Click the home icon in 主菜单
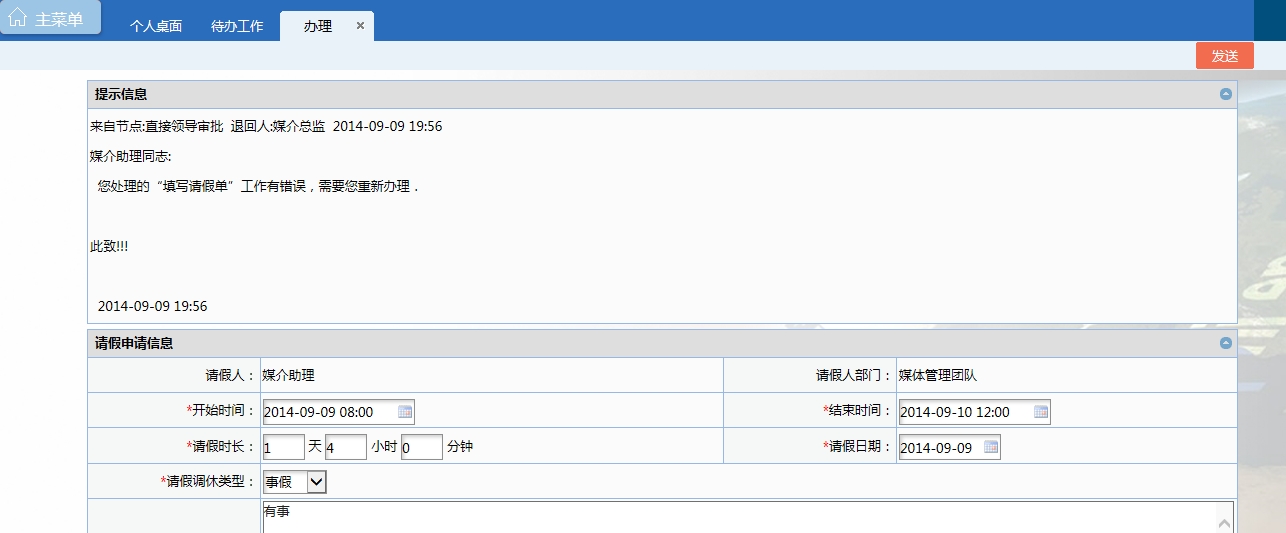1286x533 pixels. tap(17, 17)
